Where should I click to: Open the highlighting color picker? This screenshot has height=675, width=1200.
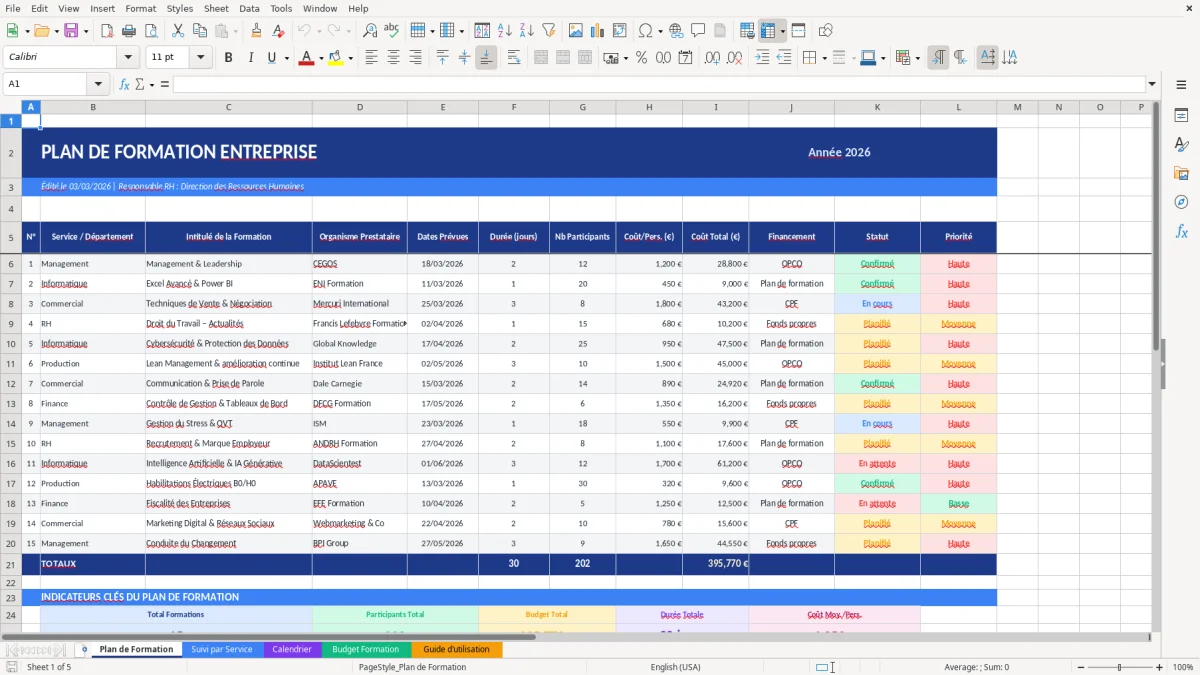(351, 58)
